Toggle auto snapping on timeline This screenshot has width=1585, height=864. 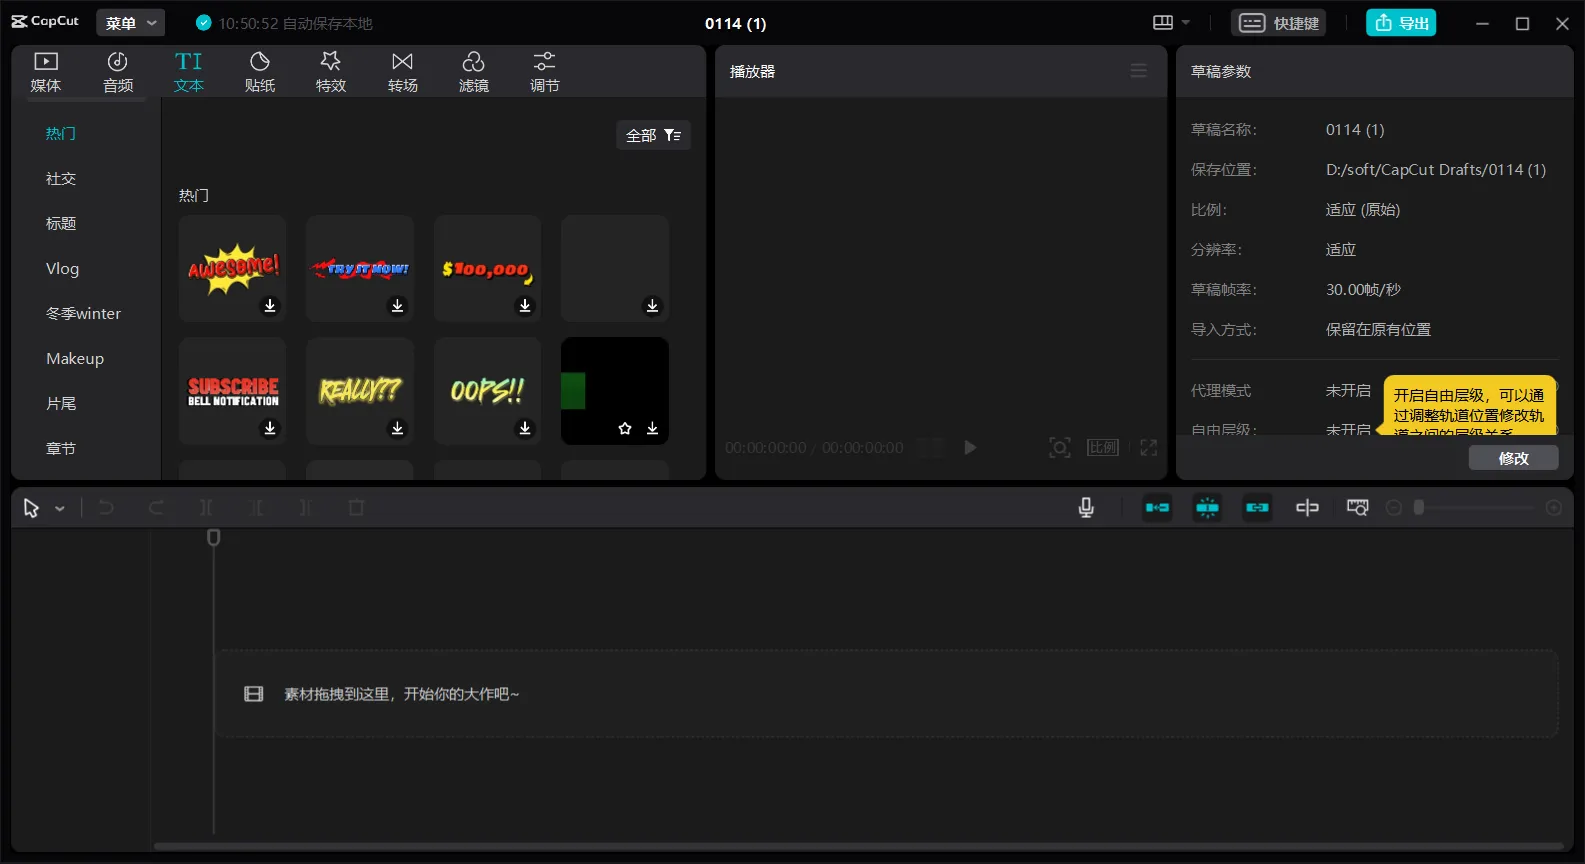(1207, 508)
